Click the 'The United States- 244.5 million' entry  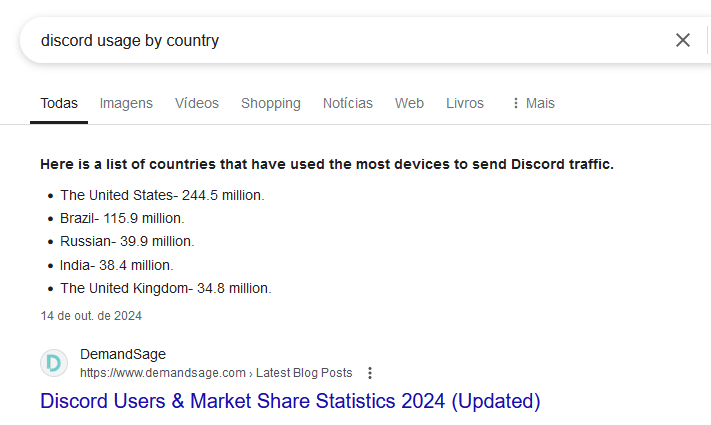click(x=162, y=195)
